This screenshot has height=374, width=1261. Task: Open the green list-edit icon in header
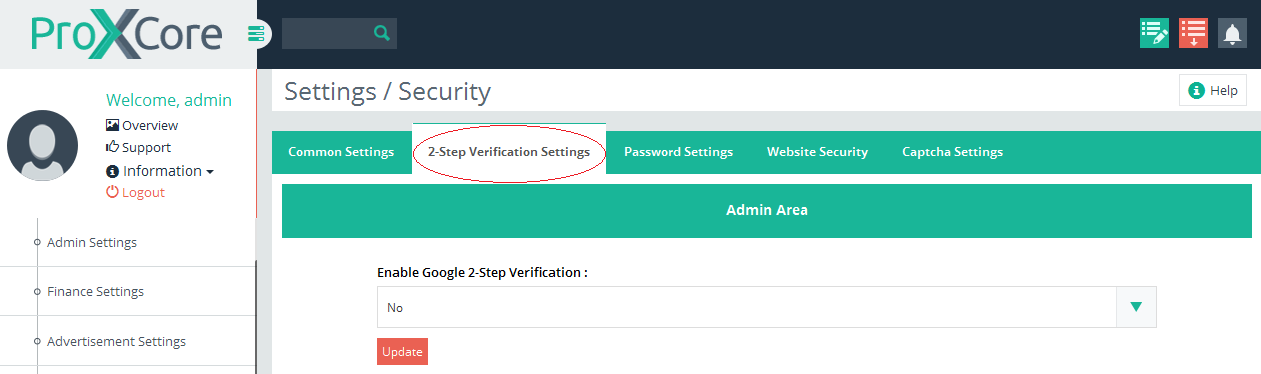pyautogui.click(x=1155, y=33)
